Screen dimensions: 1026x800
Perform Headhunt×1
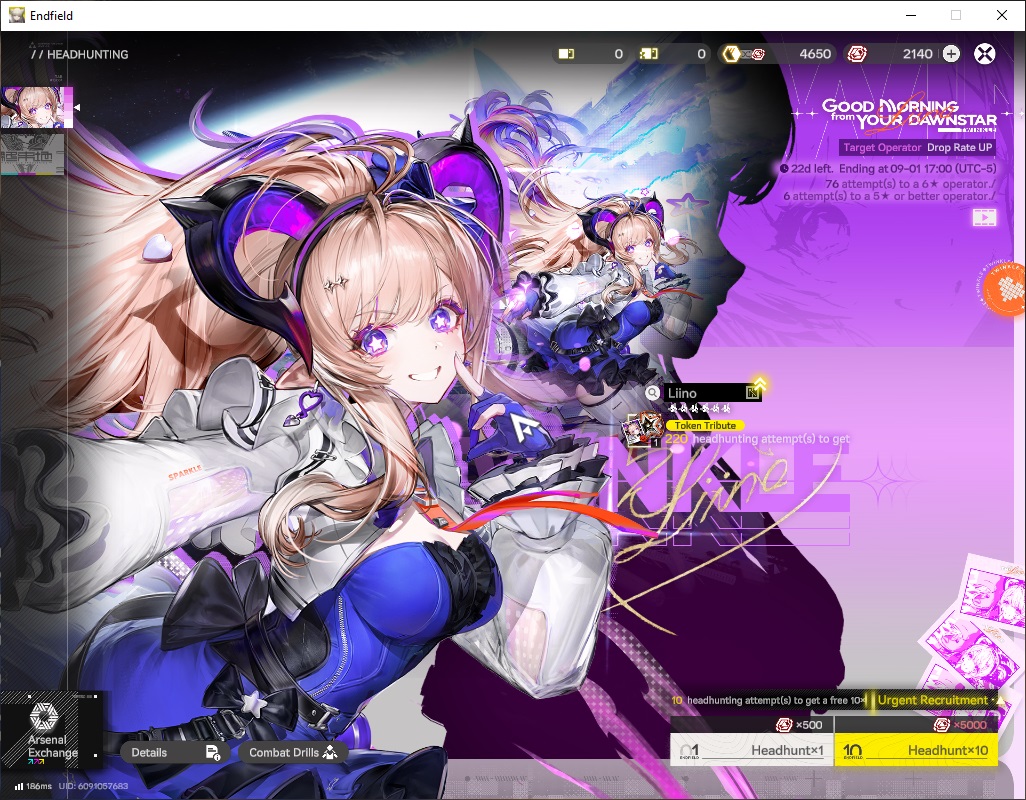click(x=751, y=750)
